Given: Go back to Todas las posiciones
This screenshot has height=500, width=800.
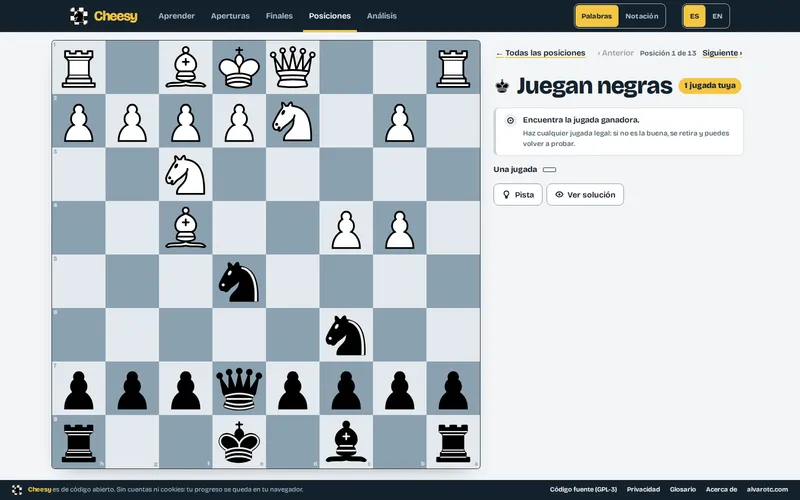Looking at the screenshot, I should [540, 53].
